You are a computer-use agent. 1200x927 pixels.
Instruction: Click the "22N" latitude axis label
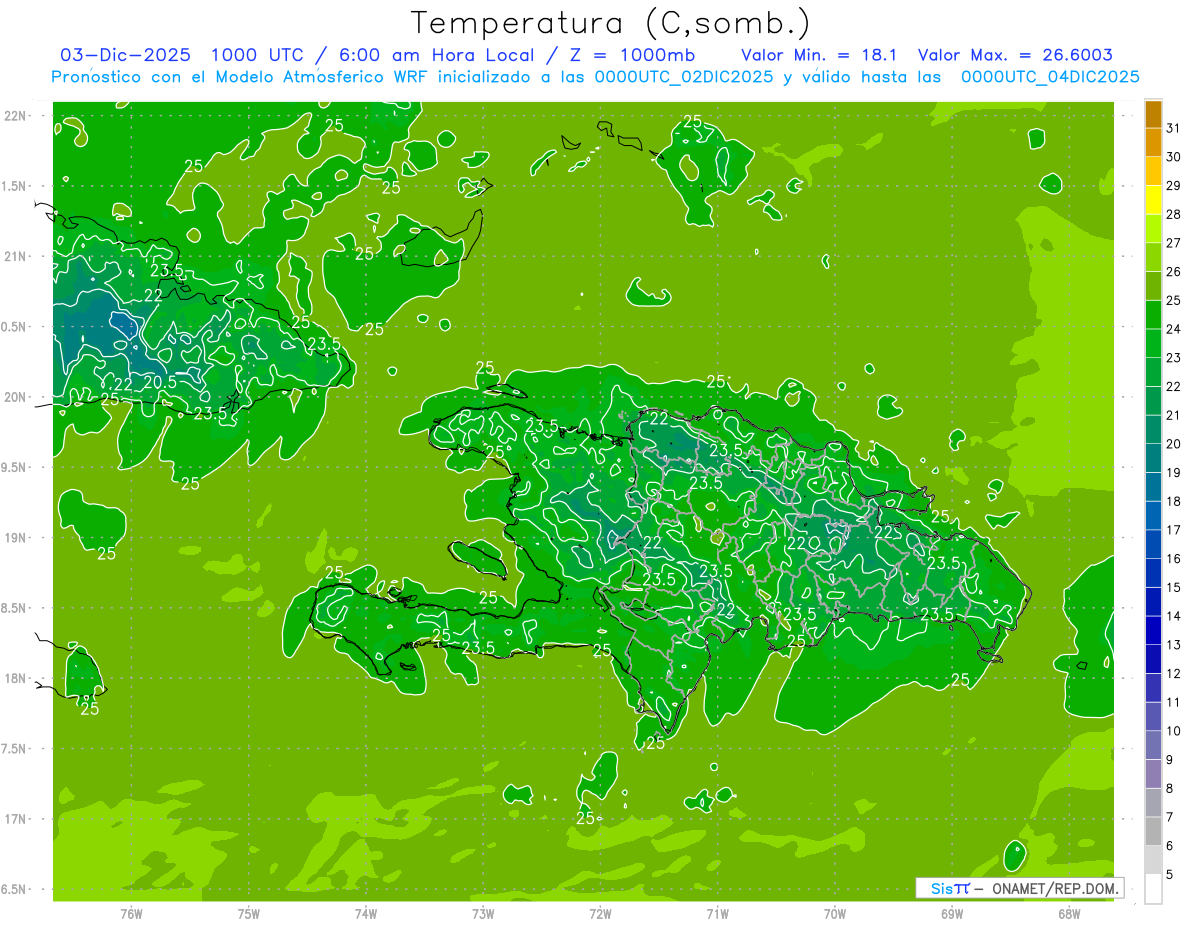tap(17, 115)
